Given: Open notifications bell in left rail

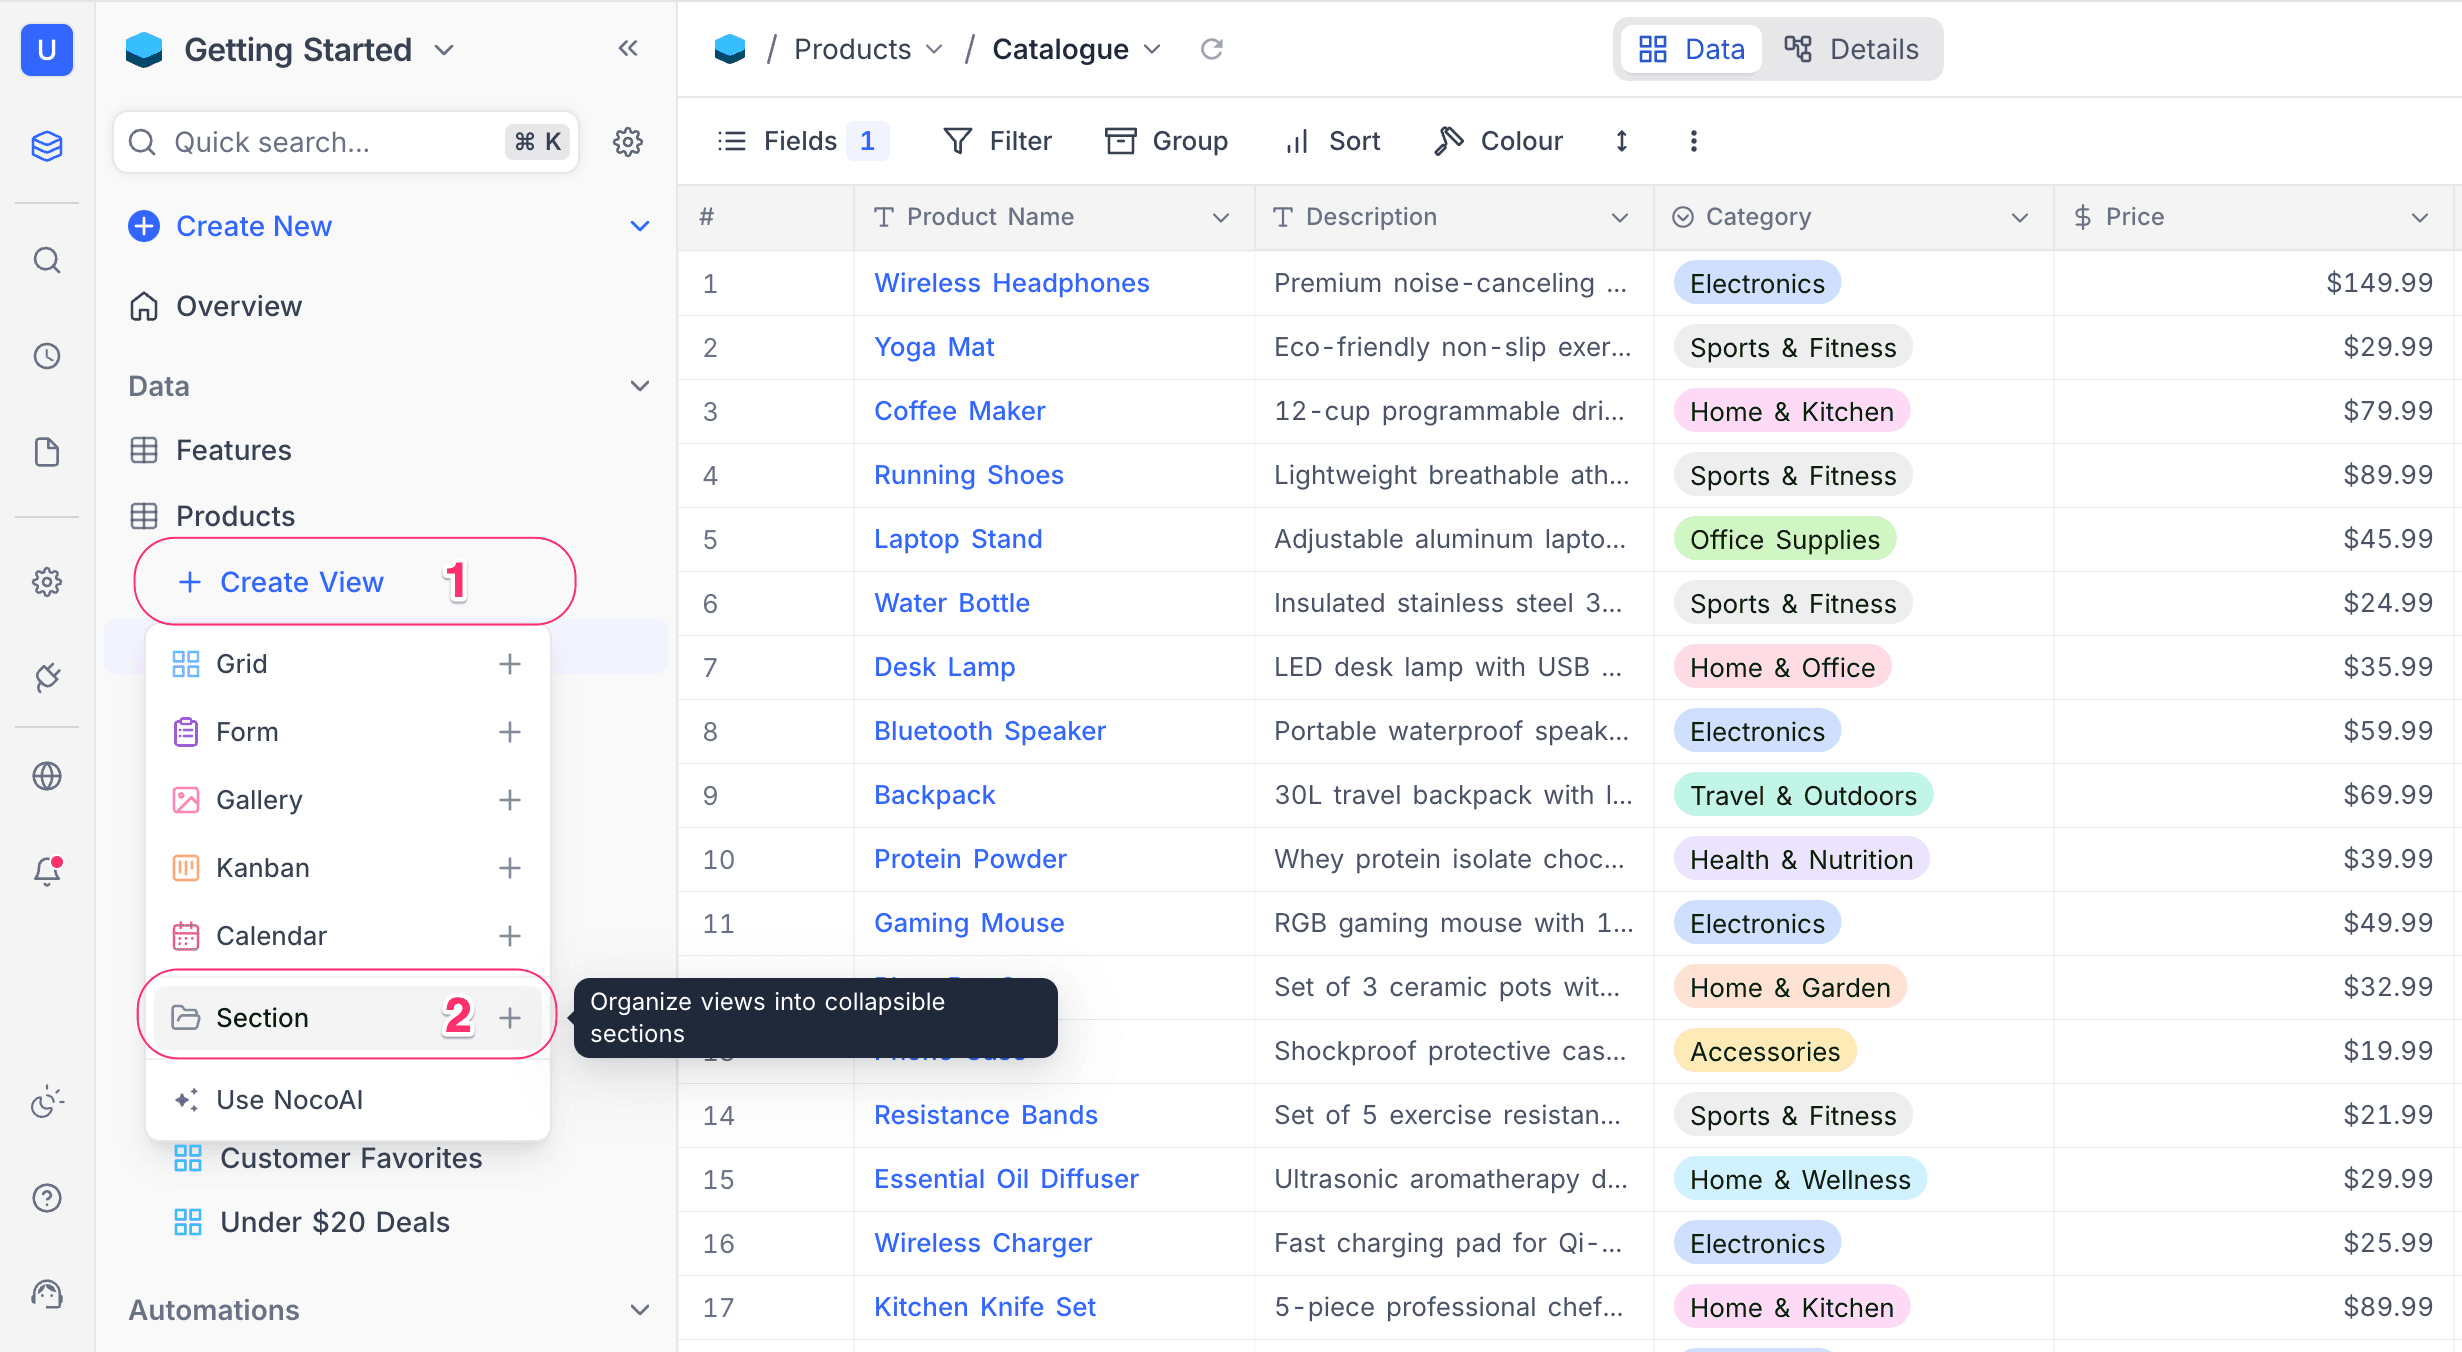Looking at the screenshot, I should 47,871.
